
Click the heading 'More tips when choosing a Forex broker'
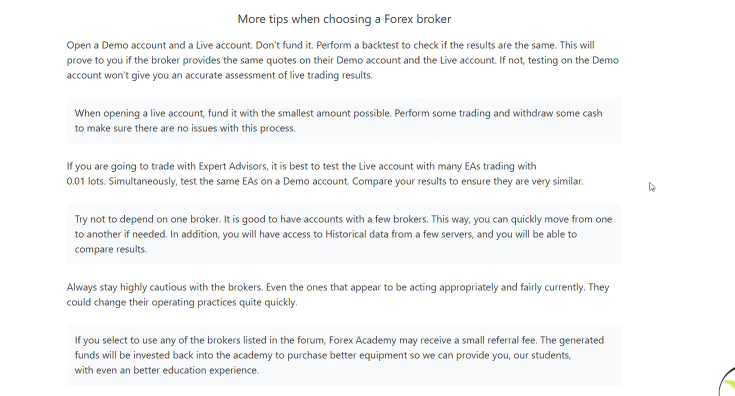344,19
